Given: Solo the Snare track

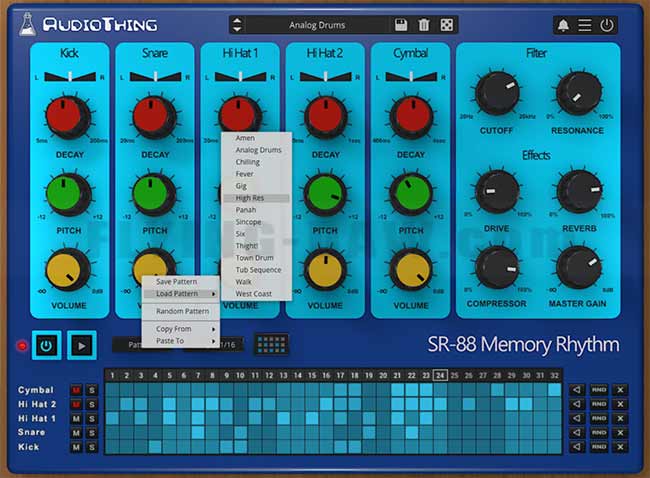Looking at the screenshot, I should click(92, 433).
